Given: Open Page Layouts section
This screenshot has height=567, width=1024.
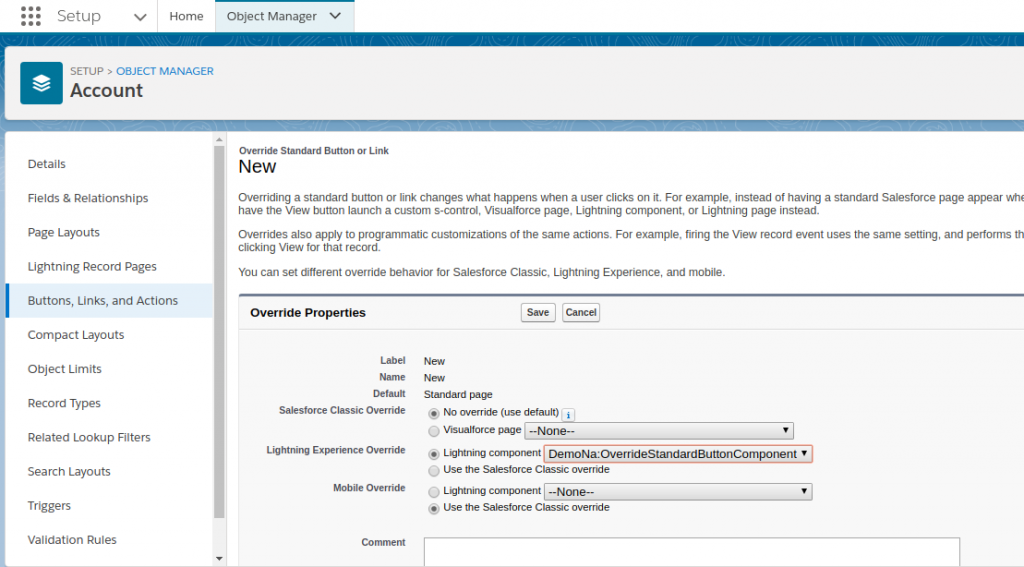Looking at the screenshot, I should pos(63,232).
